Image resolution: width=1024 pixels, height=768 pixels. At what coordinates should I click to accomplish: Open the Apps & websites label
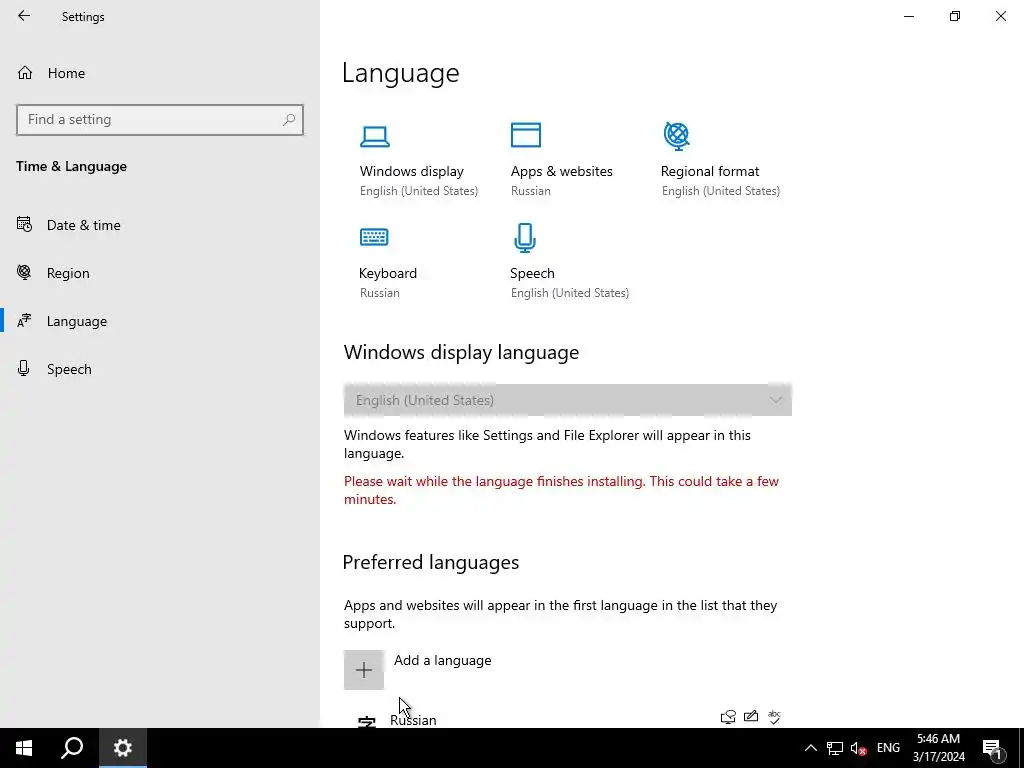click(562, 171)
